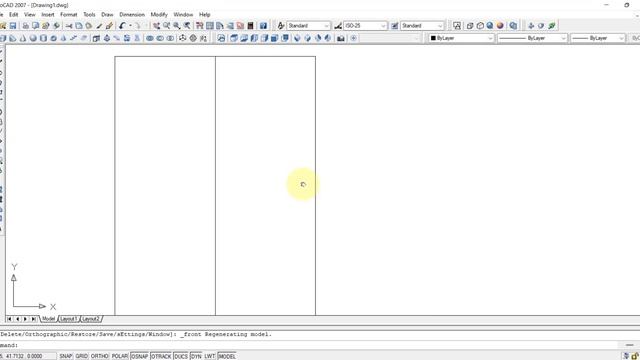The width and height of the screenshot is (640, 360).
Task: Toggle LWT lineweight display
Action: point(209,356)
